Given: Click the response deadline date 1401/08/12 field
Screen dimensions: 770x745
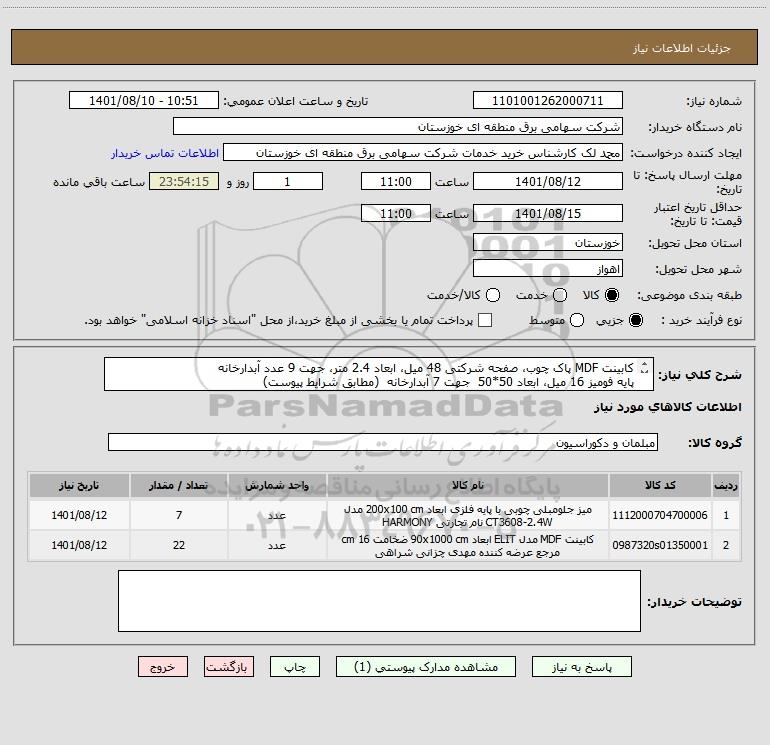Looking at the screenshot, I should tap(548, 181).
